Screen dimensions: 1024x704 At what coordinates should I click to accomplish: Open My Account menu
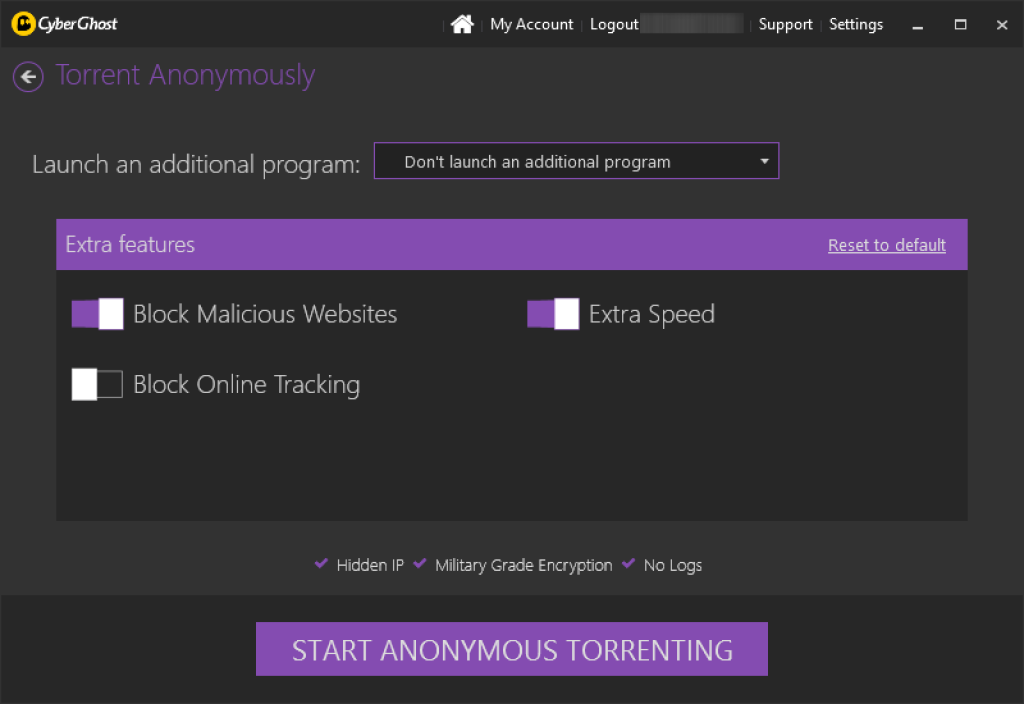point(532,24)
